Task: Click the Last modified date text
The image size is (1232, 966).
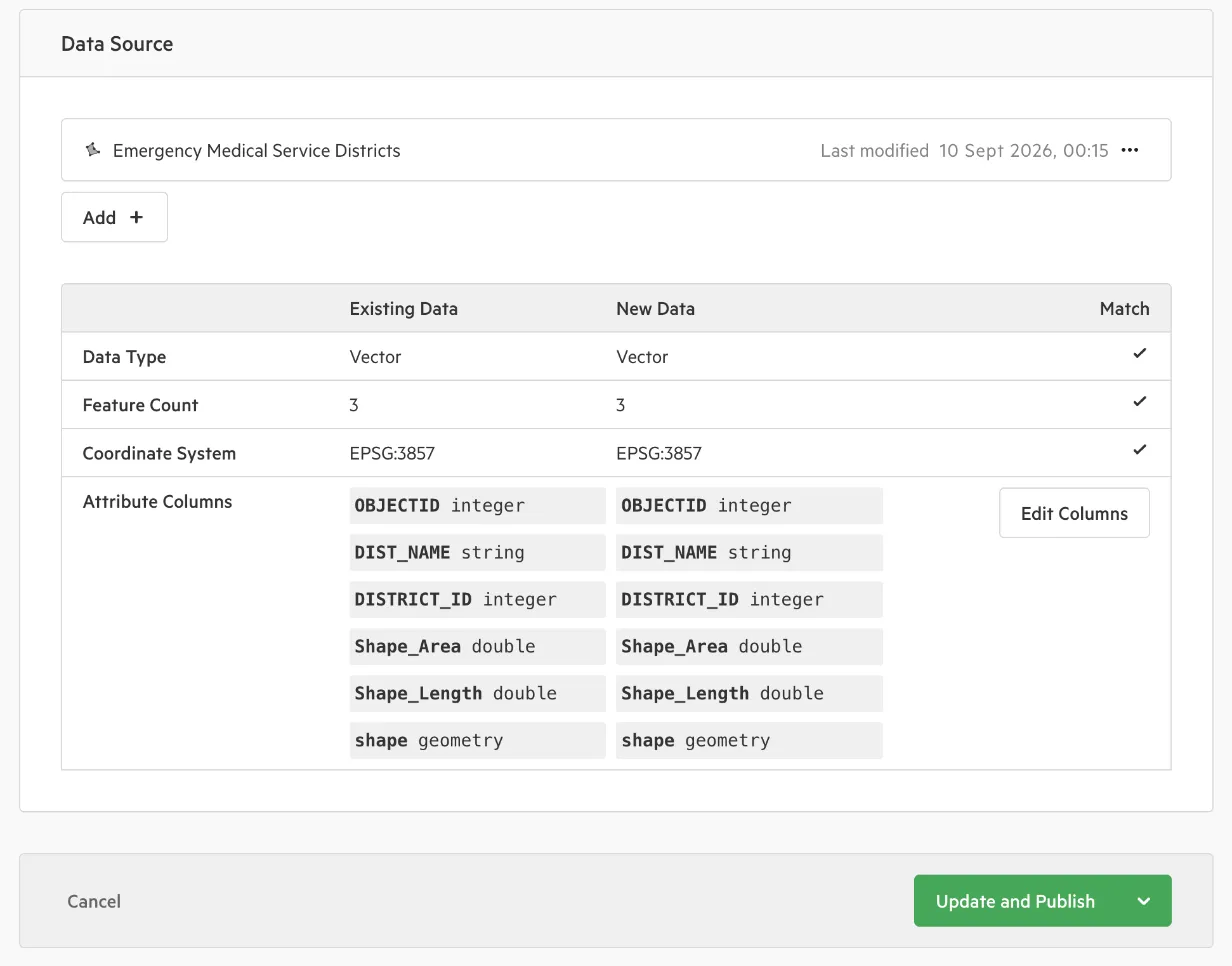Action: coord(964,151)
